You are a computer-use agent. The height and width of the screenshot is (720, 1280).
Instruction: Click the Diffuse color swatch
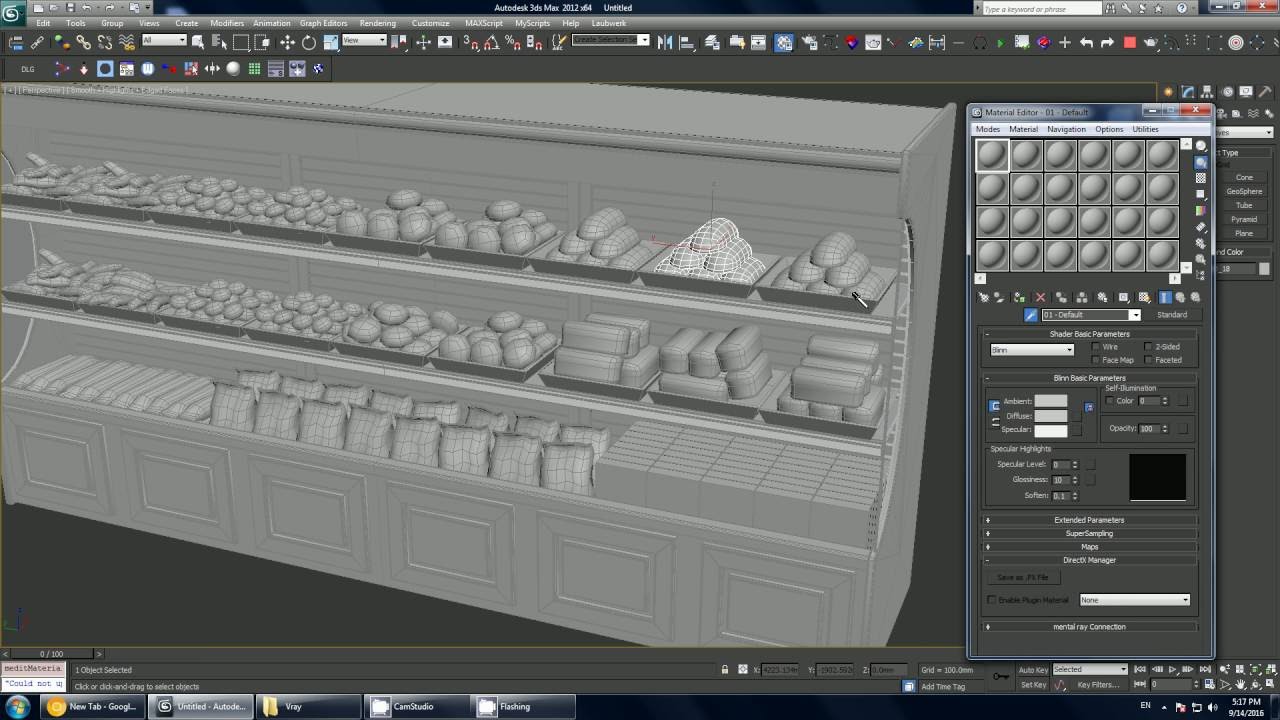(x=1050, y=416)
